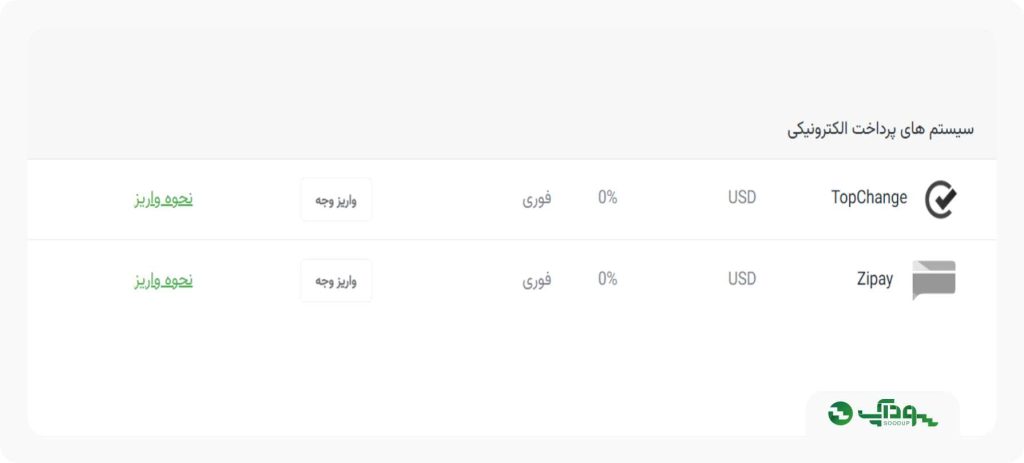Image resolution: width=1024 pixels, height=463 pixels.
Task: Click the TopChange checkmark logo icon
Action: (x=941, y=199)
